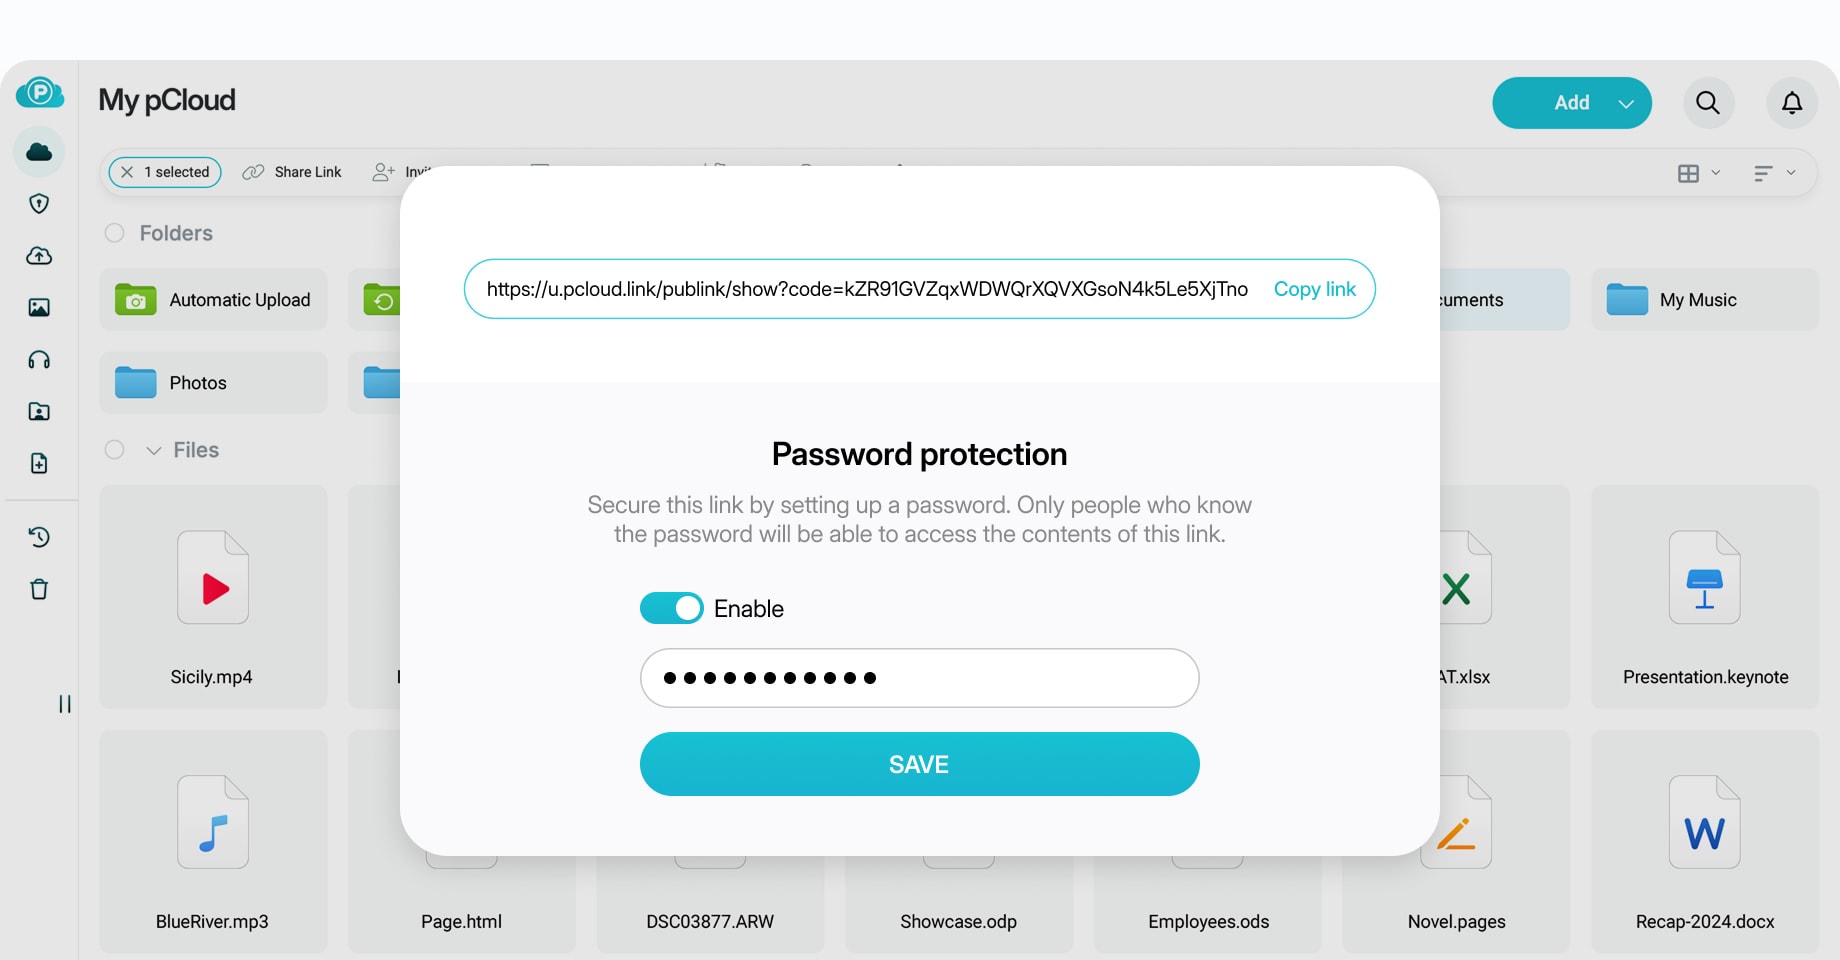This screenshot has height=960, width=1840.
Task: Save the password protection settings
Action: [918, 763]
